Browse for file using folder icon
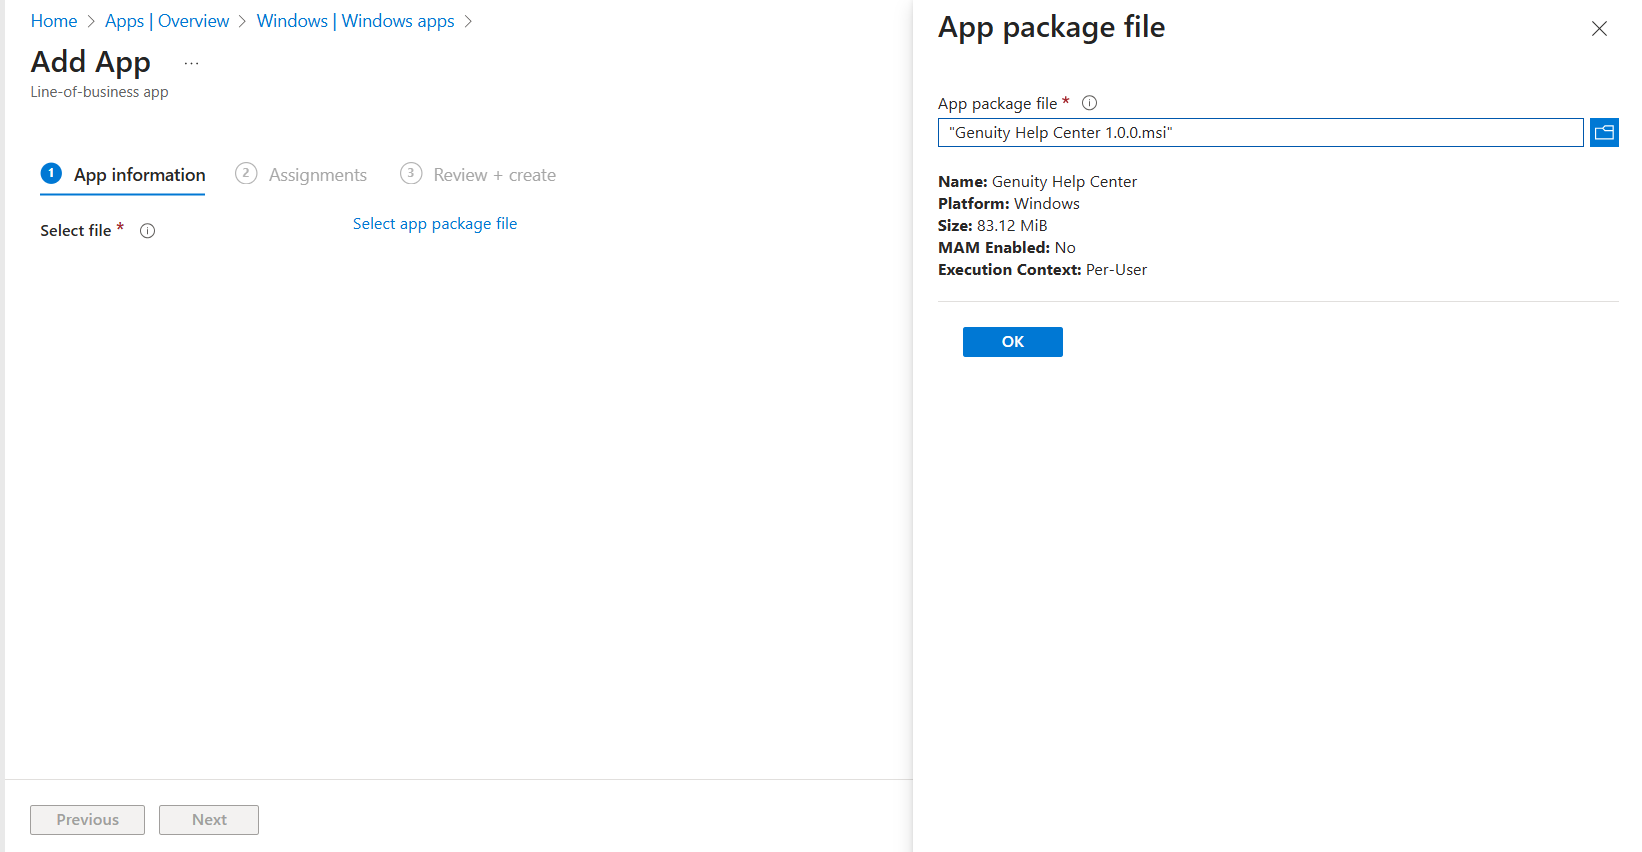This screenshot has height=852, width=1642. pyautogui.click(x=1604, y=132)
